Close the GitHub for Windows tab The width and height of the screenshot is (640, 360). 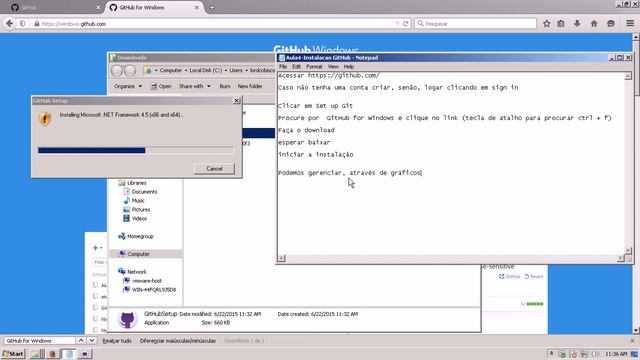point(196,7)
